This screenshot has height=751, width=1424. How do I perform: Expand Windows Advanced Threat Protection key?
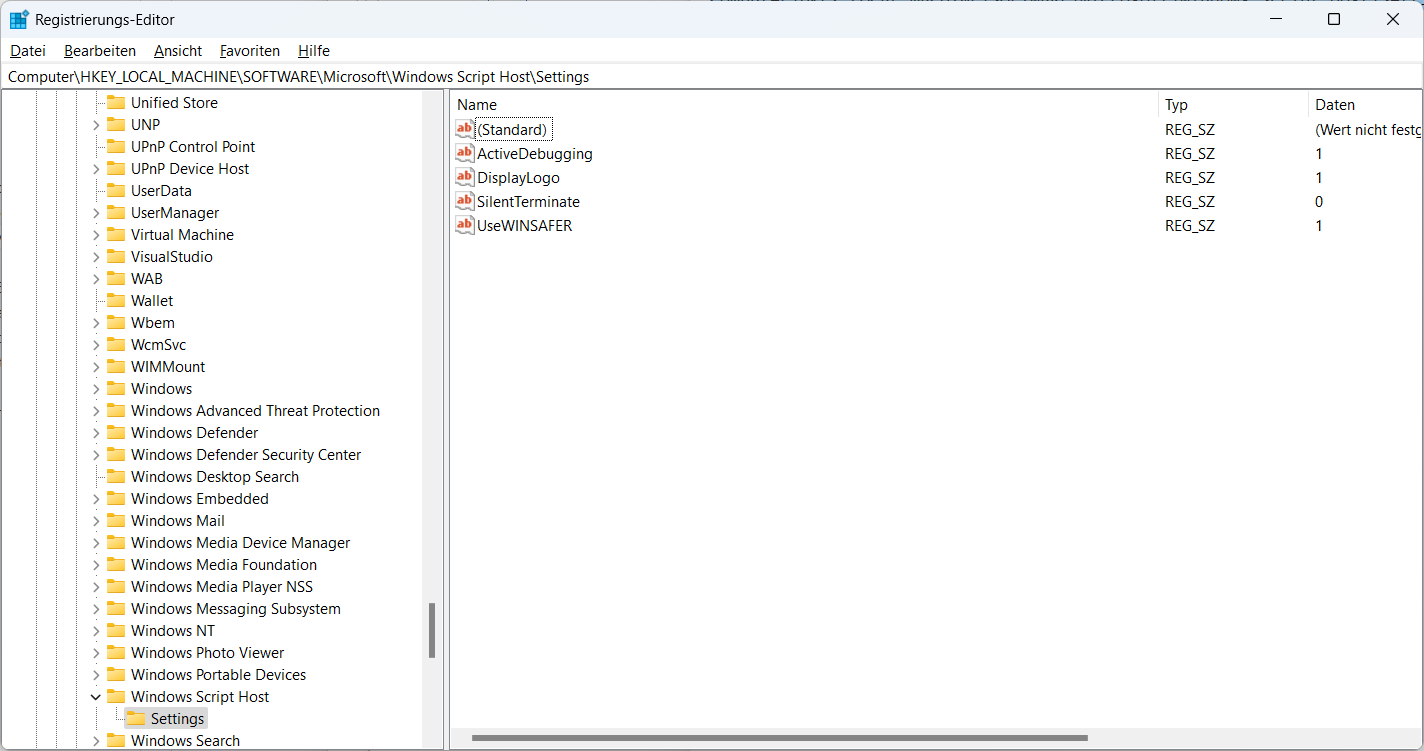96,411
